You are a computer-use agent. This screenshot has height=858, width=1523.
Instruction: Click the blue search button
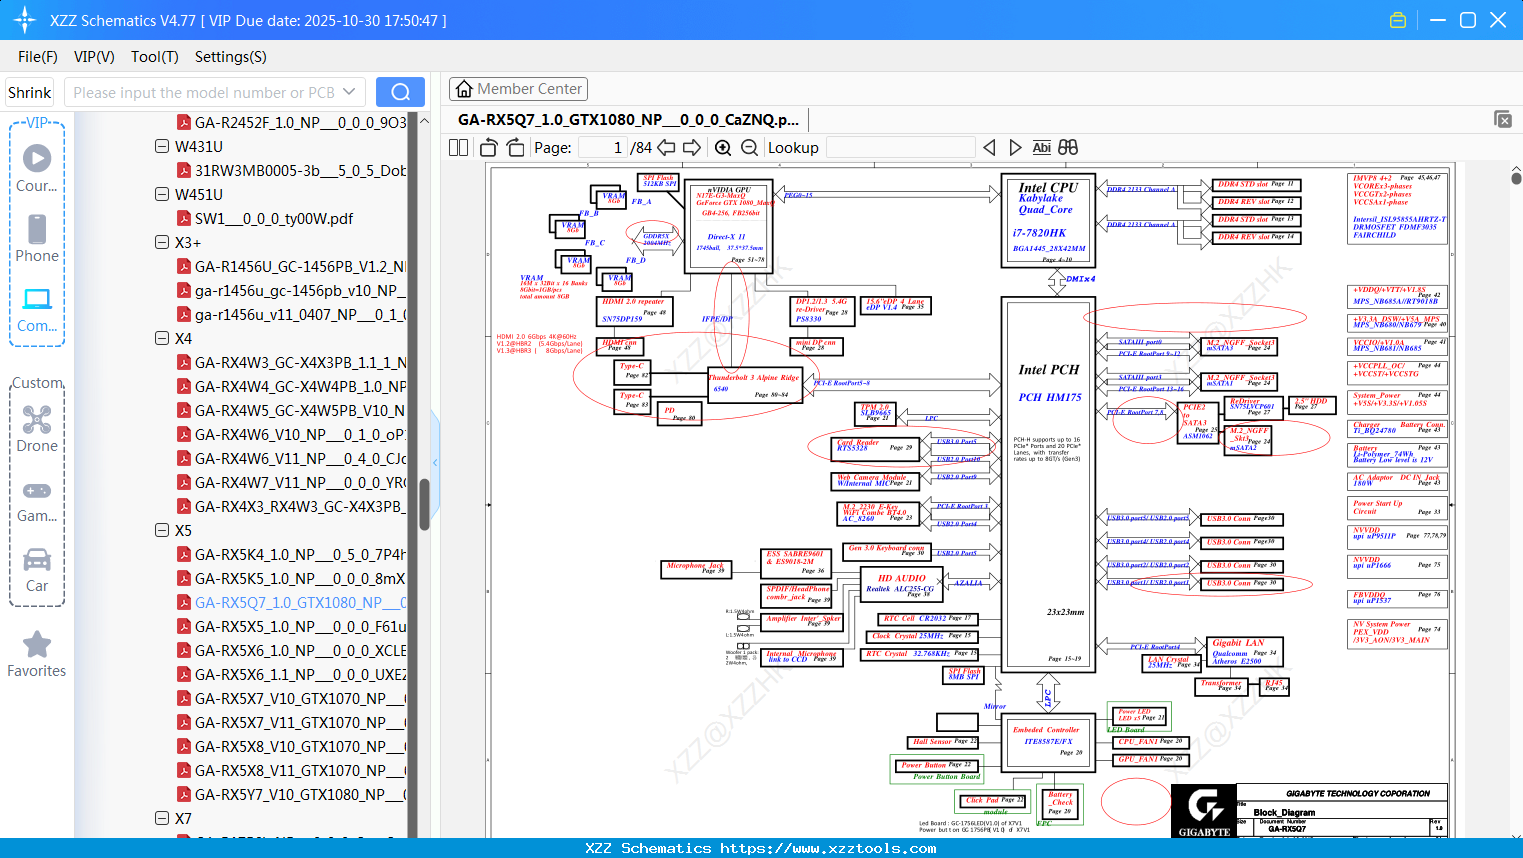click(400, 92)
